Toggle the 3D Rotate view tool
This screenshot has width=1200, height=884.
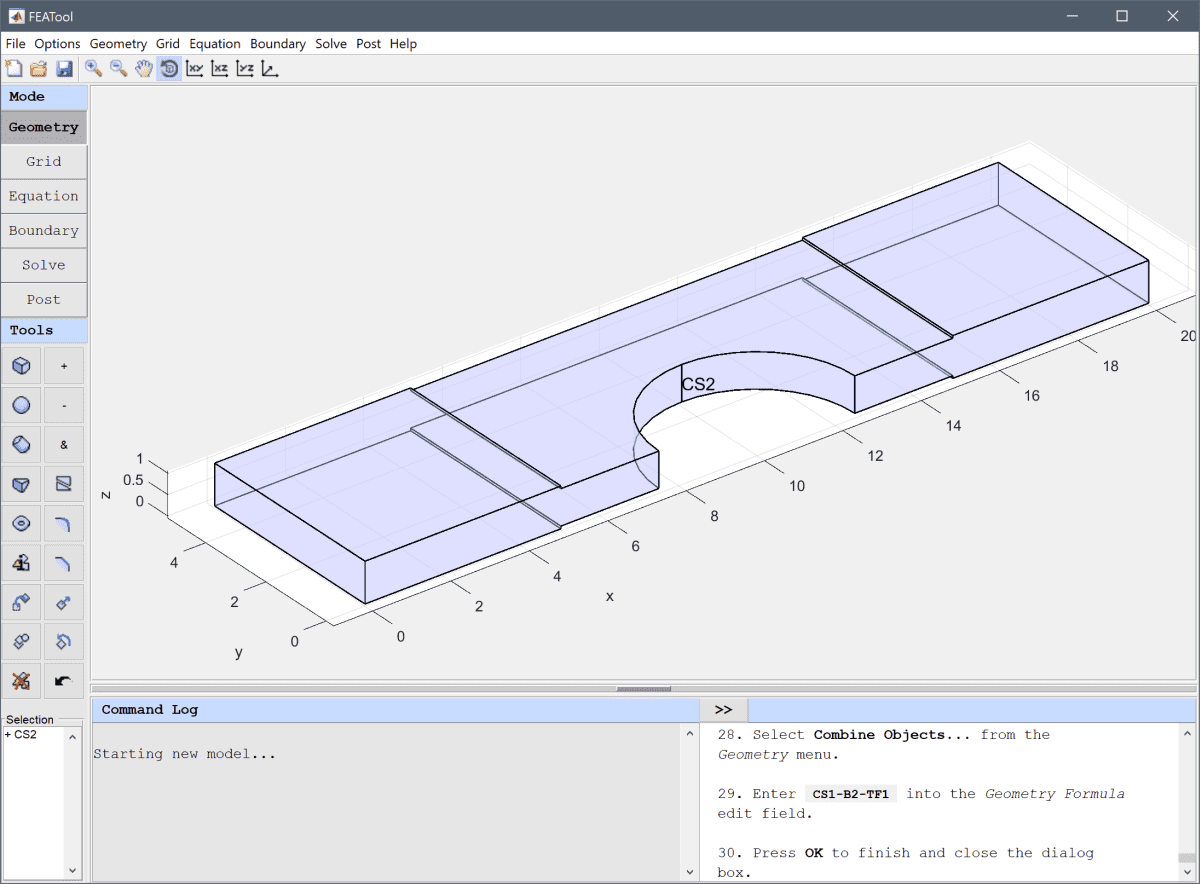coord(169,69)
